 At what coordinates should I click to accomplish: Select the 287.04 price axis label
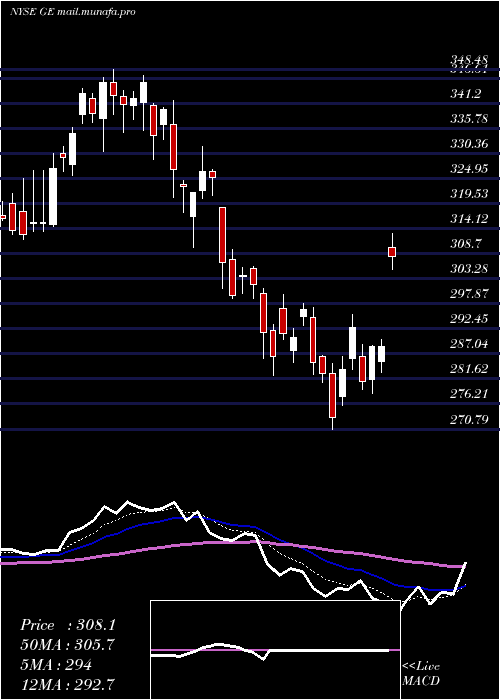coord(469,344)
